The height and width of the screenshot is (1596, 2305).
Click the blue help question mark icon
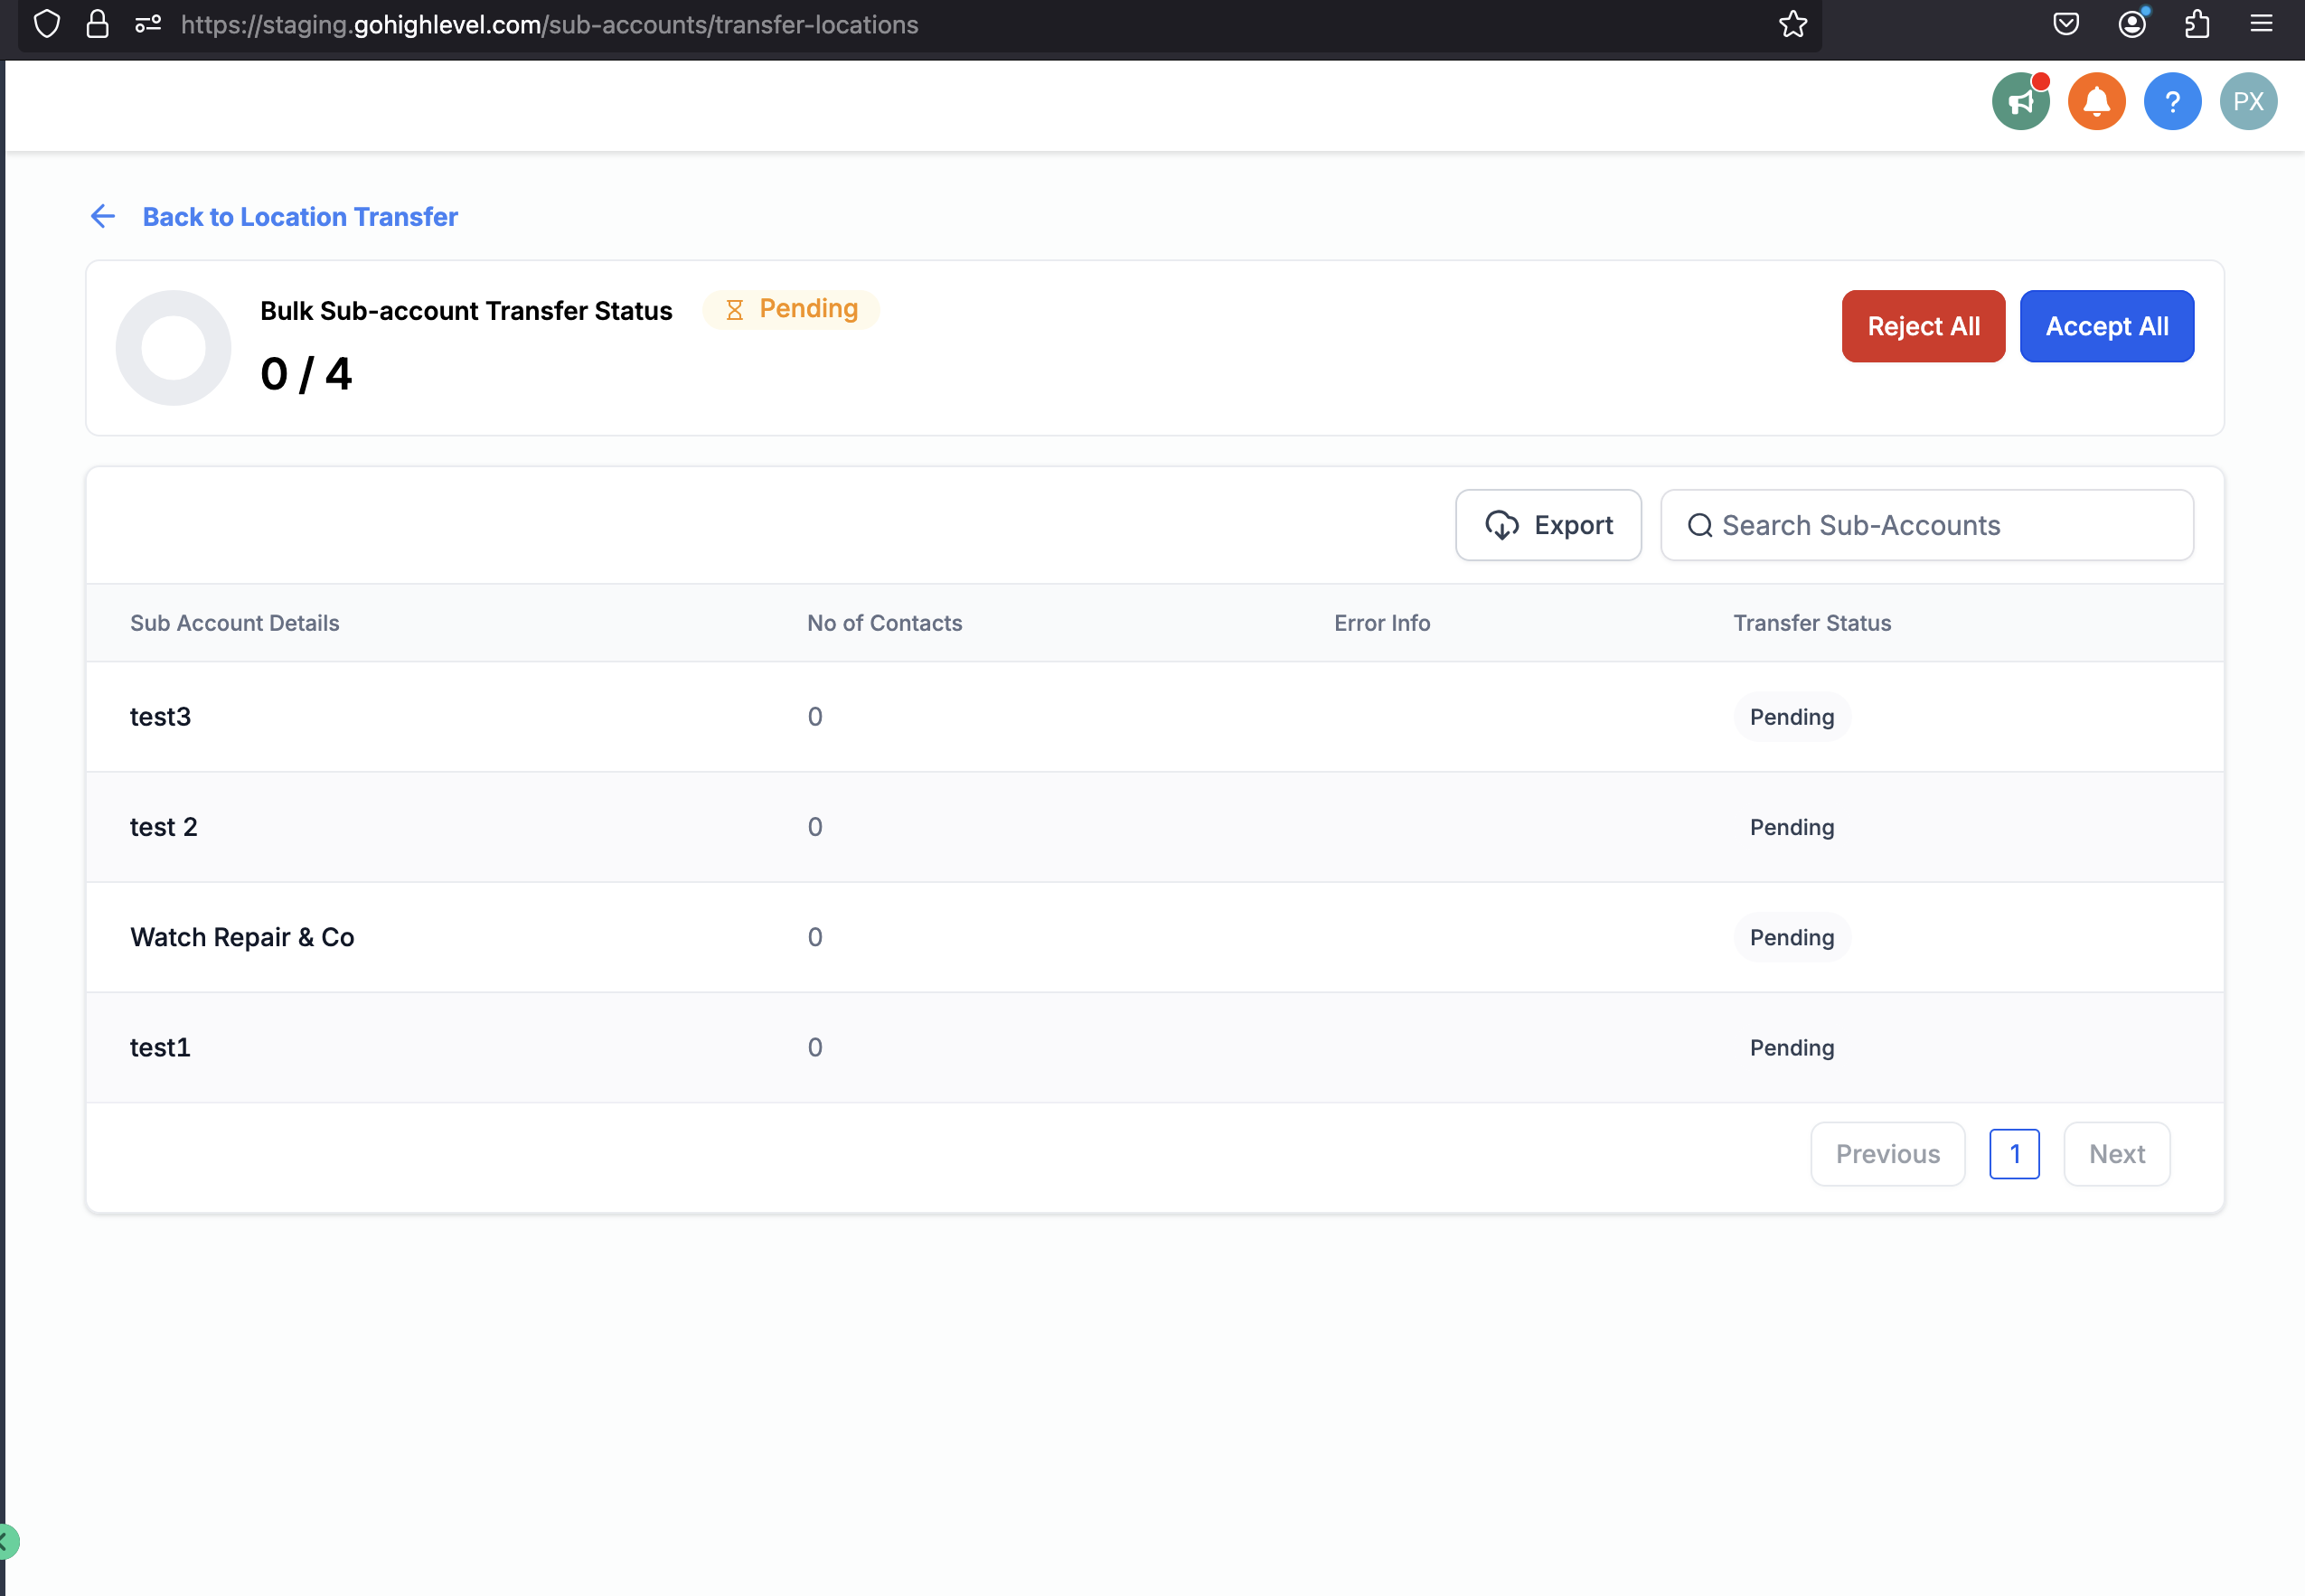point(2172,101)
